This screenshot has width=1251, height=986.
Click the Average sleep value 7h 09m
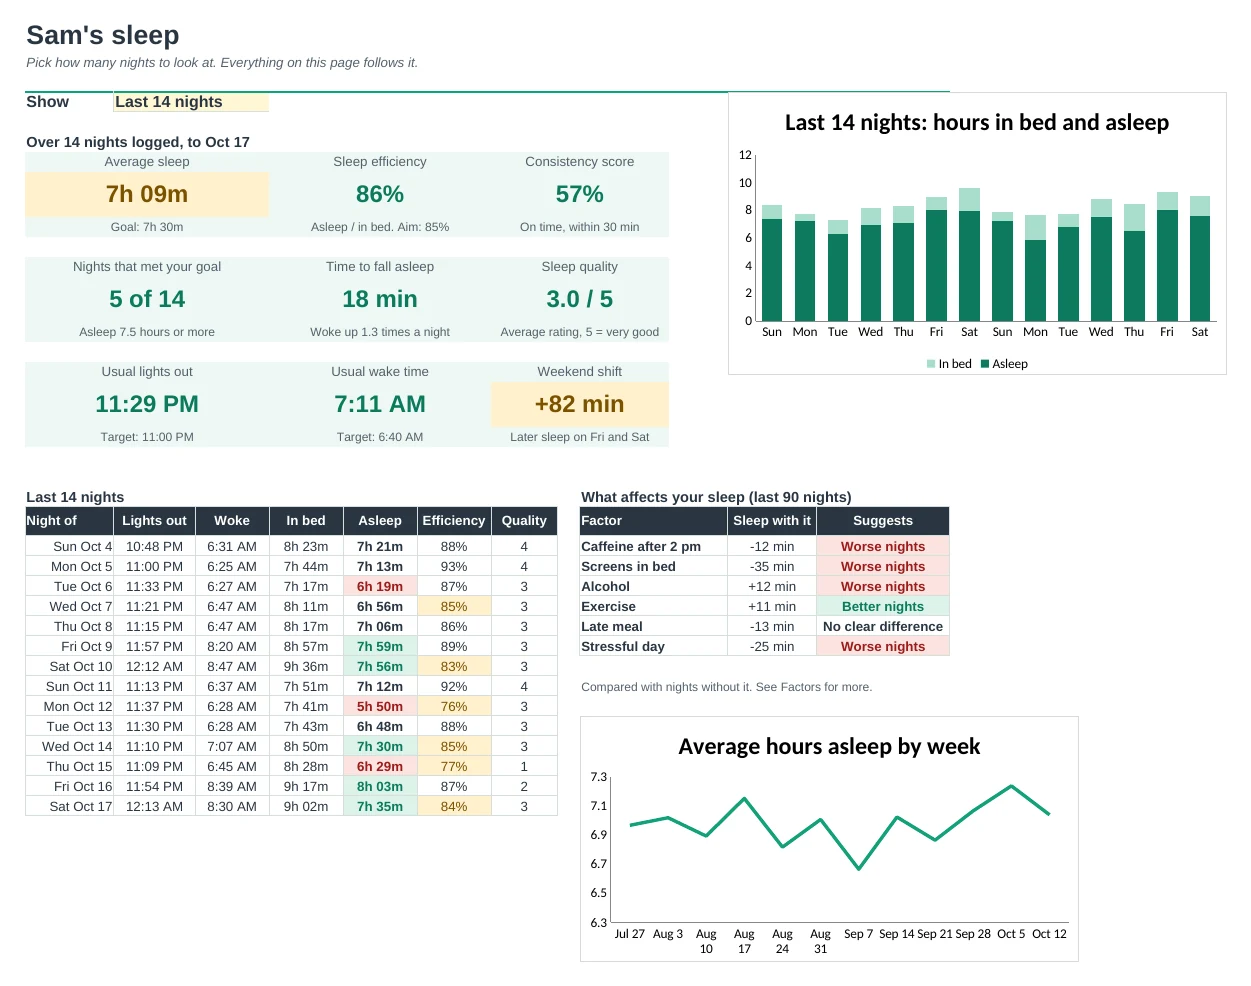pos(147,194)
